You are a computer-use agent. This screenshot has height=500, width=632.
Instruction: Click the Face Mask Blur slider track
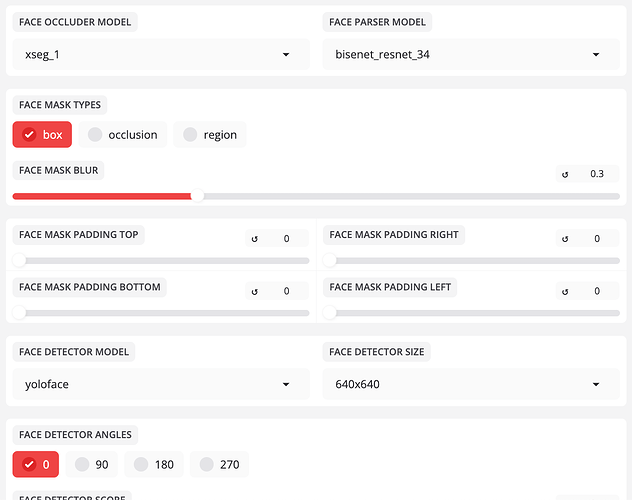coord(400,196)
